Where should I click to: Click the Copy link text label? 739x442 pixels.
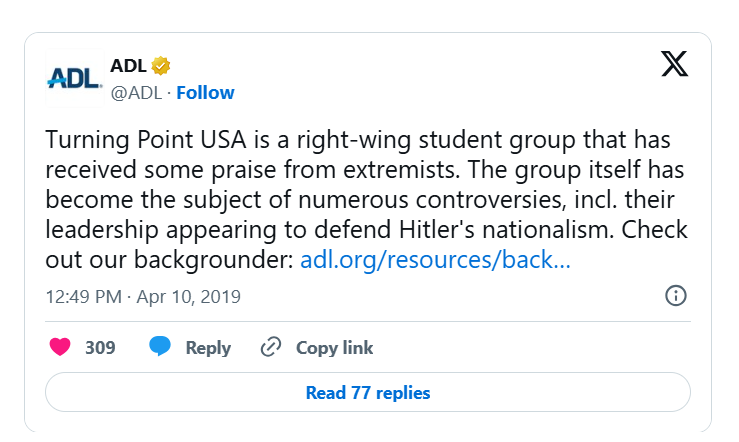[x=334, y=348]
